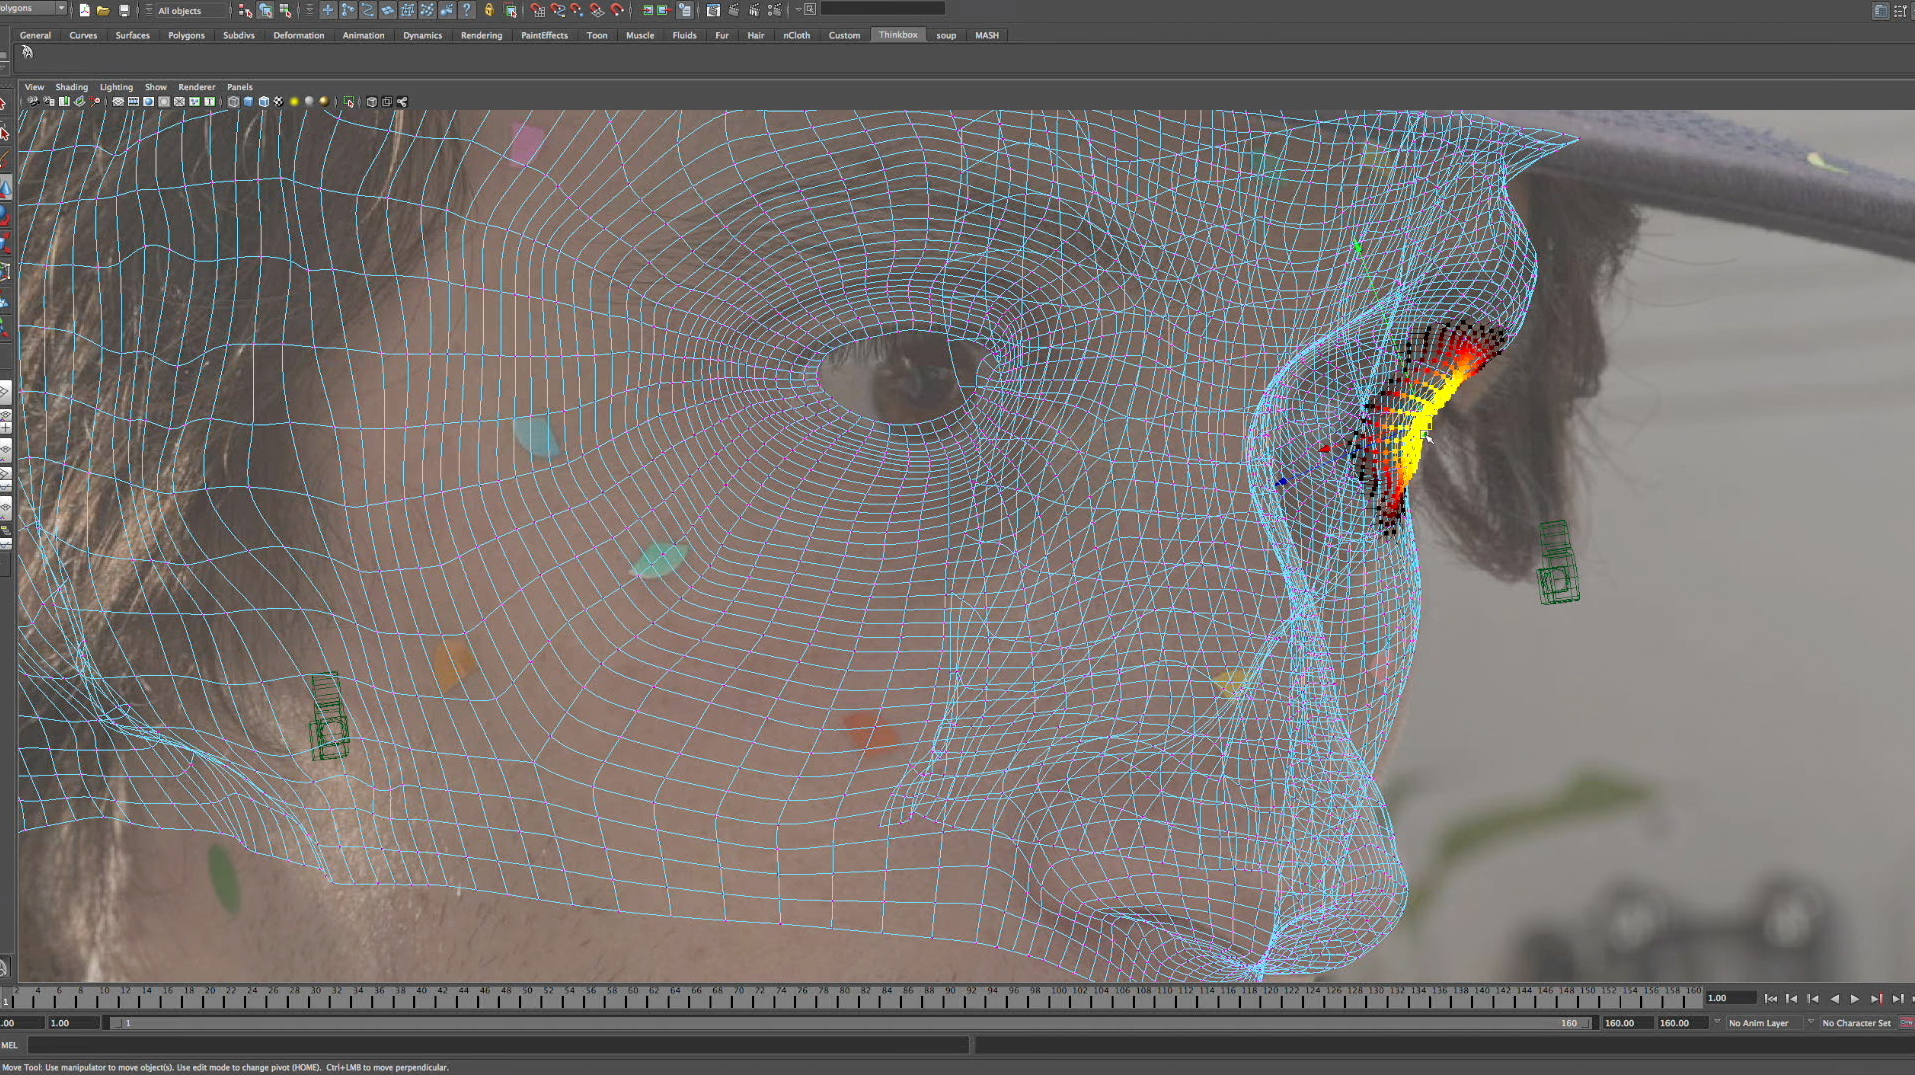This screenshot has width=1915, height=1075.
Task: Open the viewport Panels menu
Action: coord(240,87)
